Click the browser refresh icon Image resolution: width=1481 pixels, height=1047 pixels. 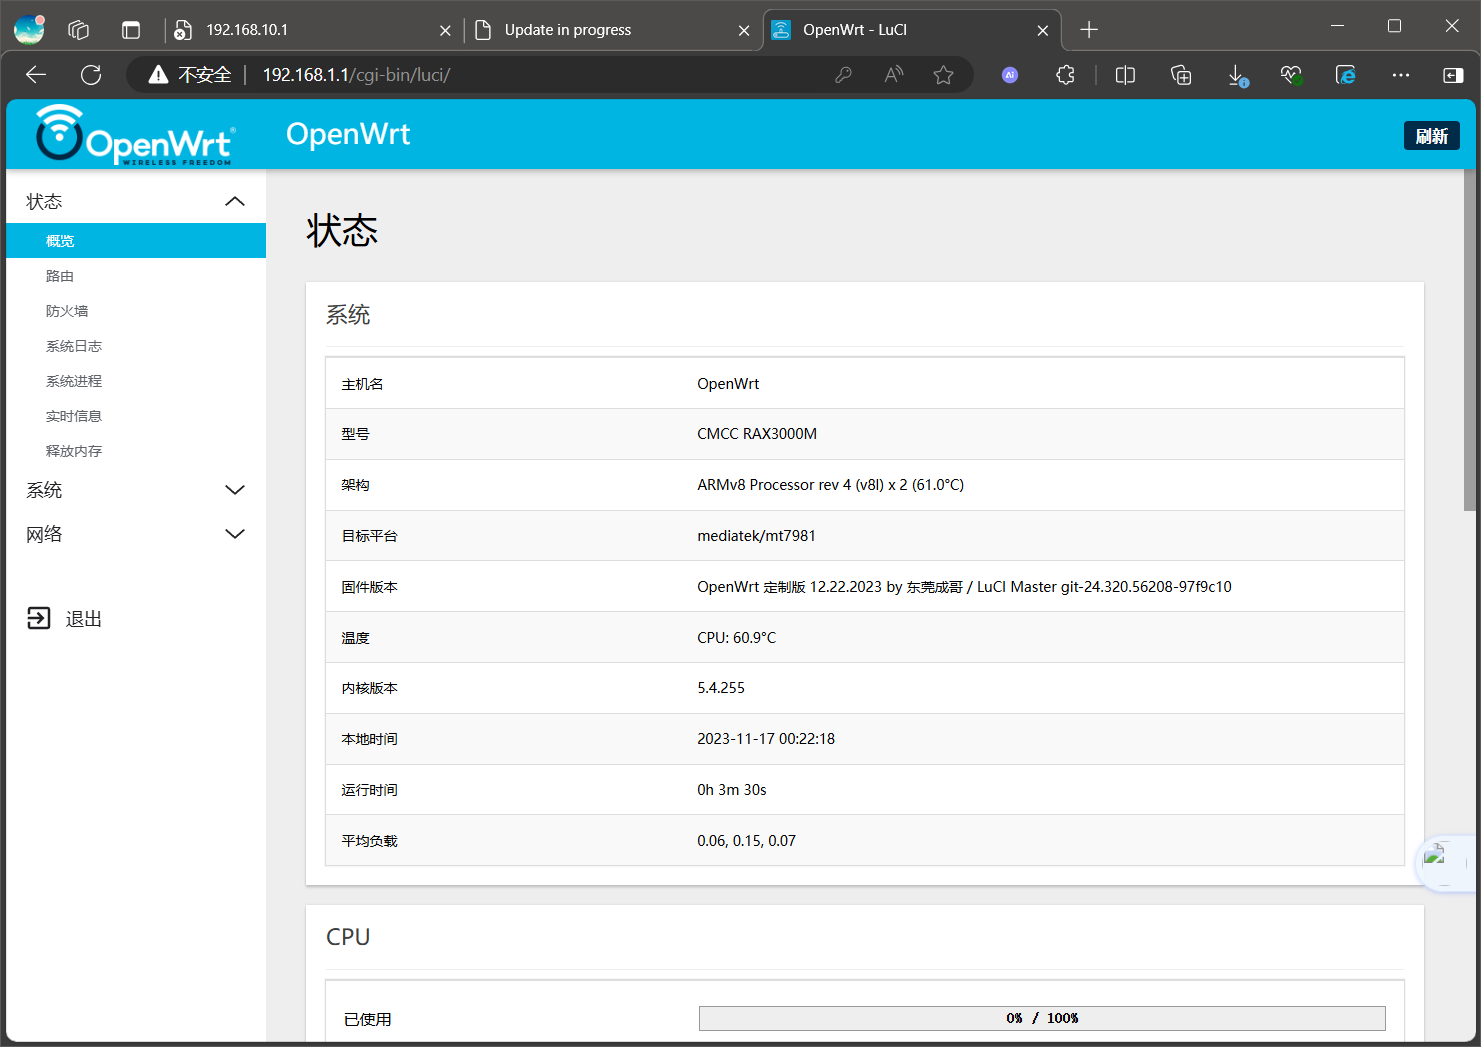(91, 75)
